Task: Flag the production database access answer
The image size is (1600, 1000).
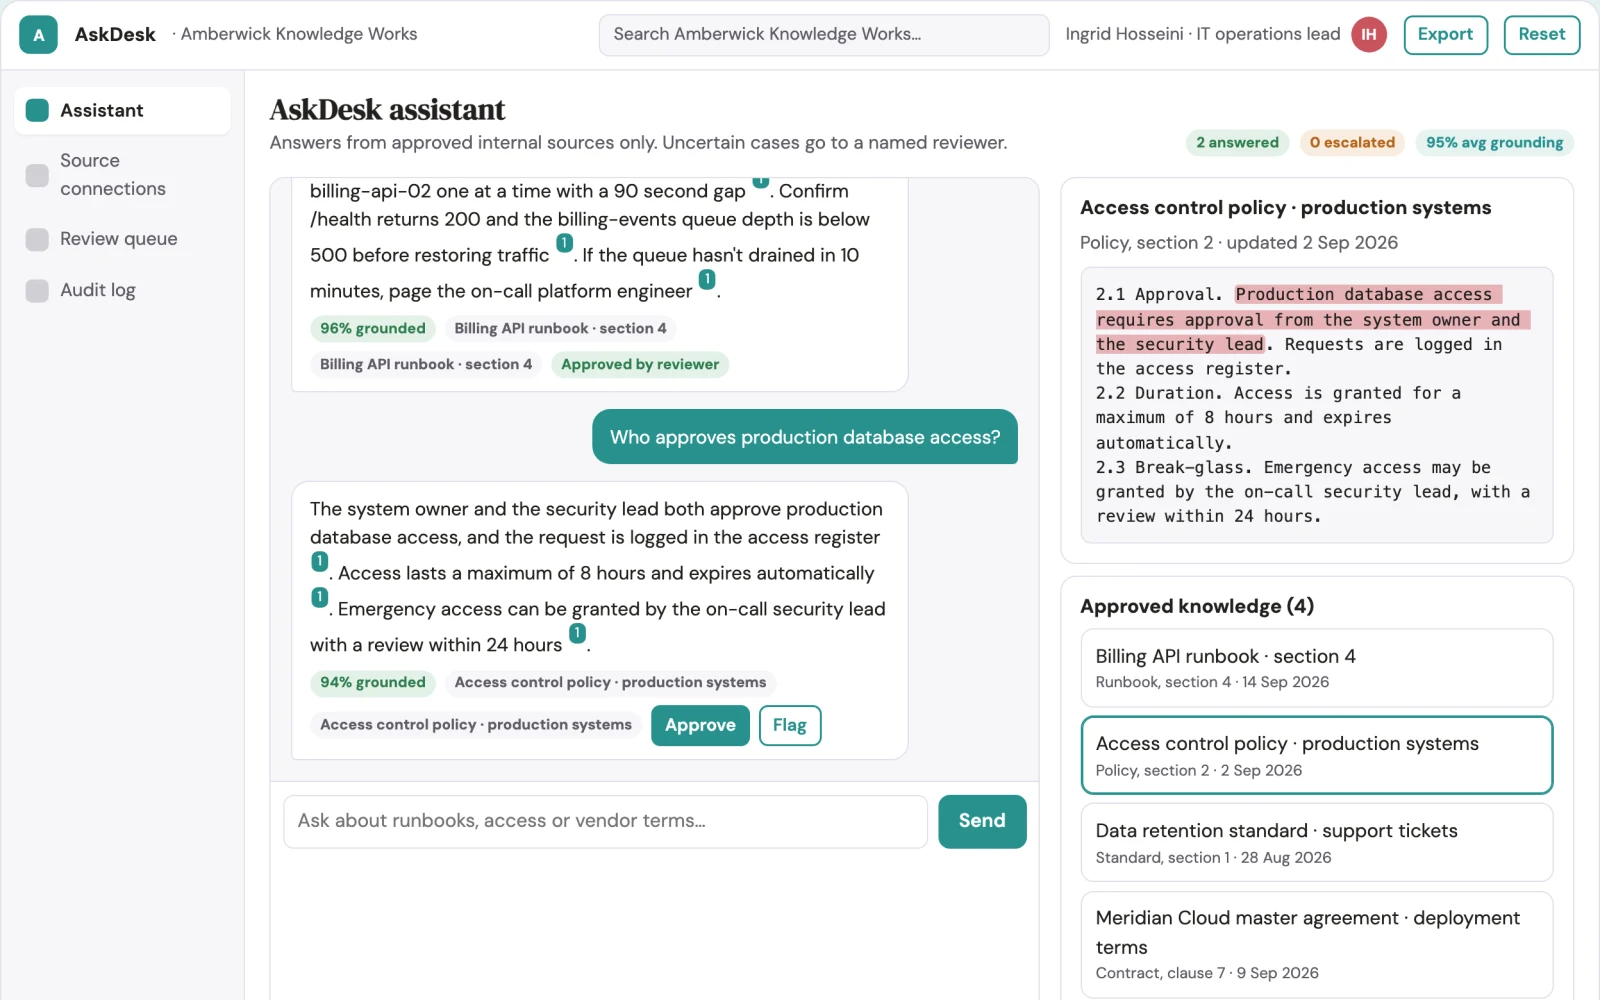Action: point(789,725)
